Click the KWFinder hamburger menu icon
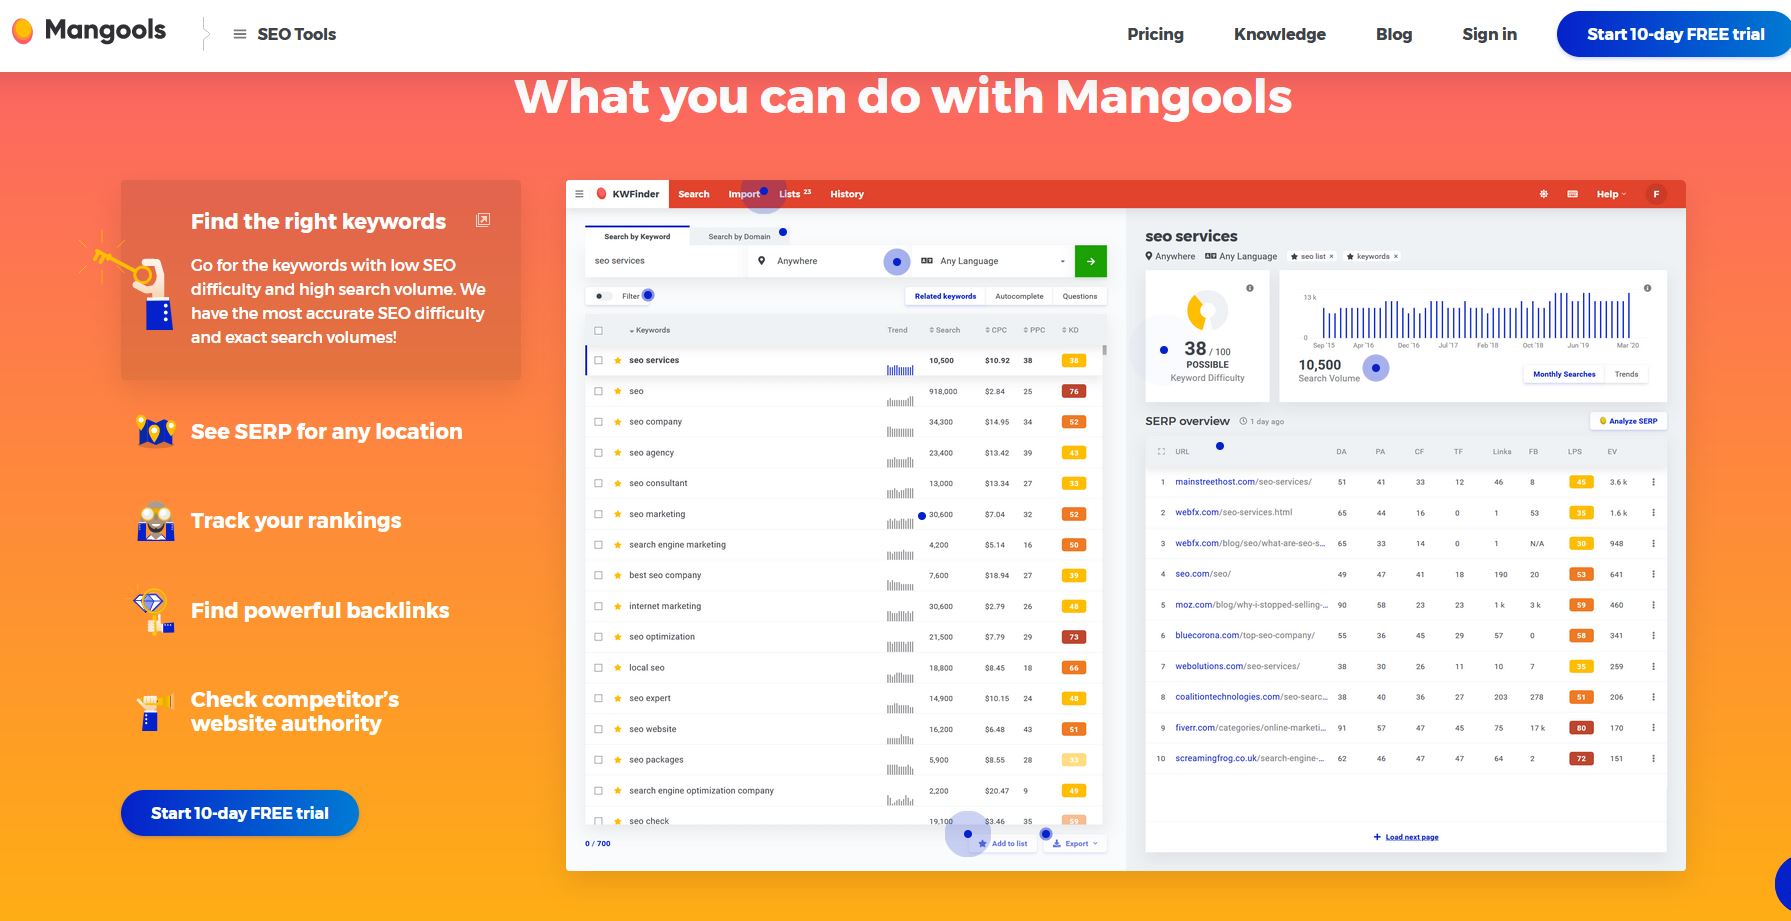The width and height of the screenshot is (1791, 921). tap(579, 194)
